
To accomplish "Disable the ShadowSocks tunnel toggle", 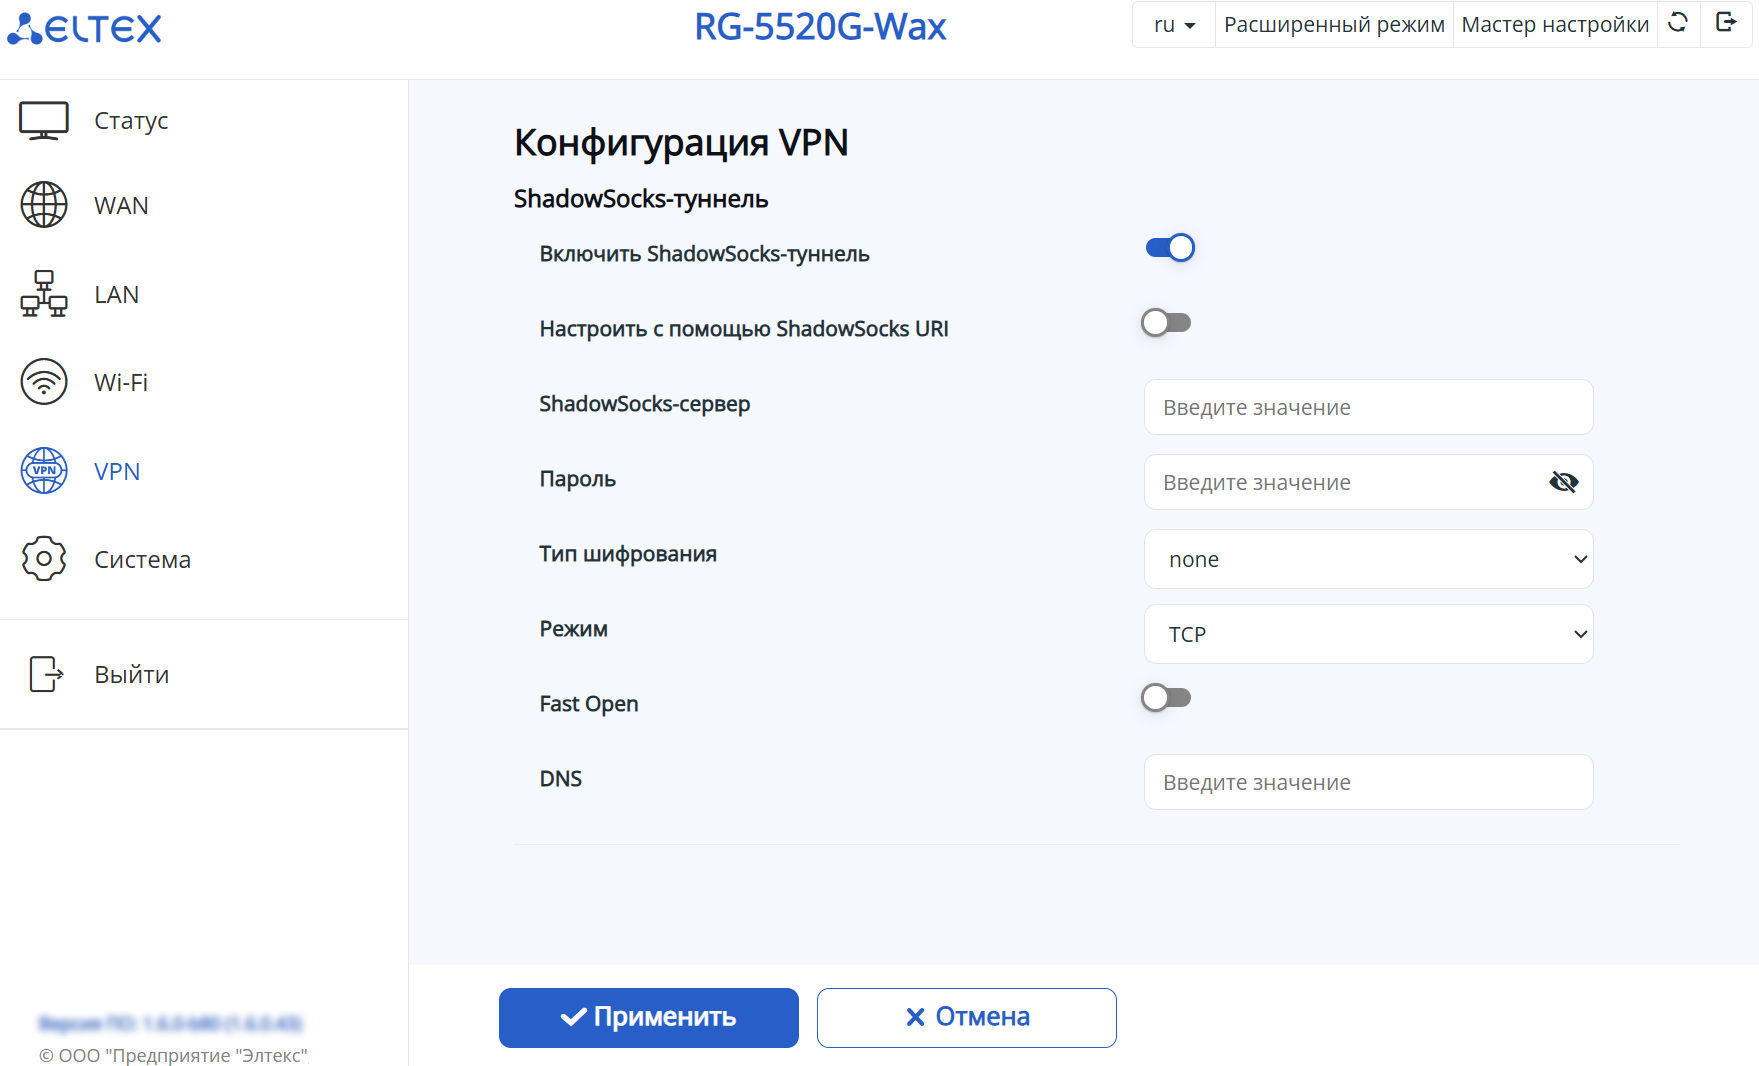I will pyautogui.click(x=1169, y=248).
